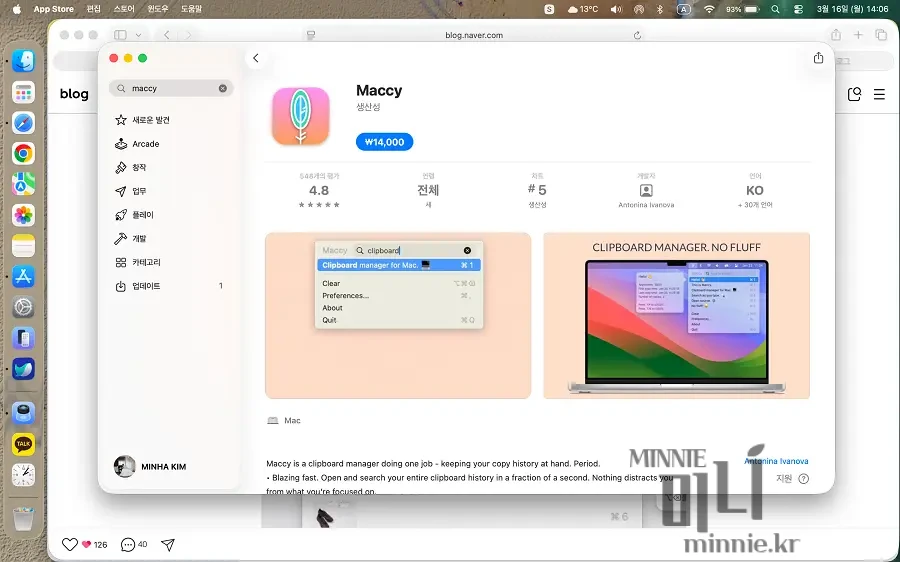This screenshot has height=562, width=900.
Task: Open Maps from the Dock
Action: (x=24, y=184)
